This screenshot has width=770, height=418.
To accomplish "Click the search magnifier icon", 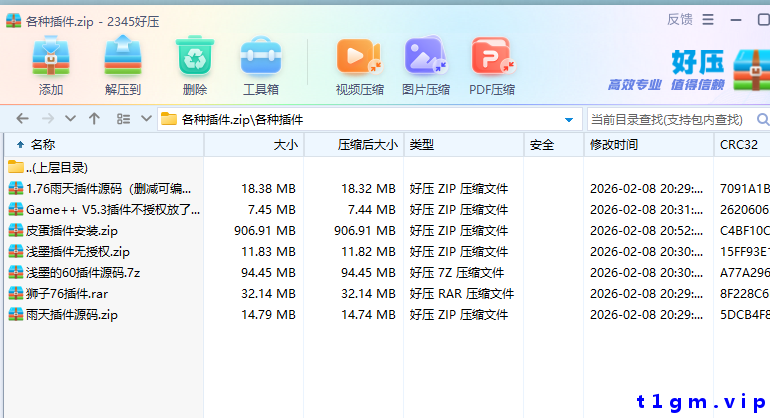I will [763, 119].
